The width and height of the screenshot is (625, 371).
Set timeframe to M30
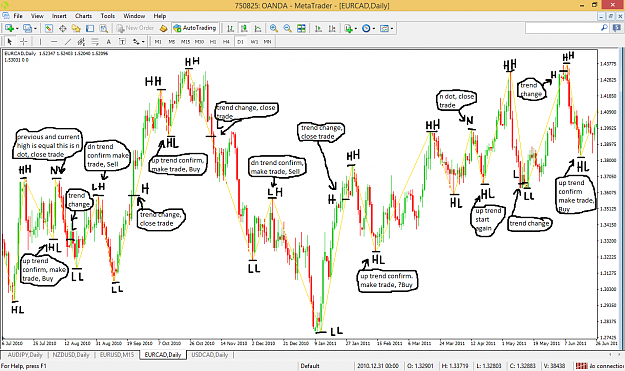199,41
